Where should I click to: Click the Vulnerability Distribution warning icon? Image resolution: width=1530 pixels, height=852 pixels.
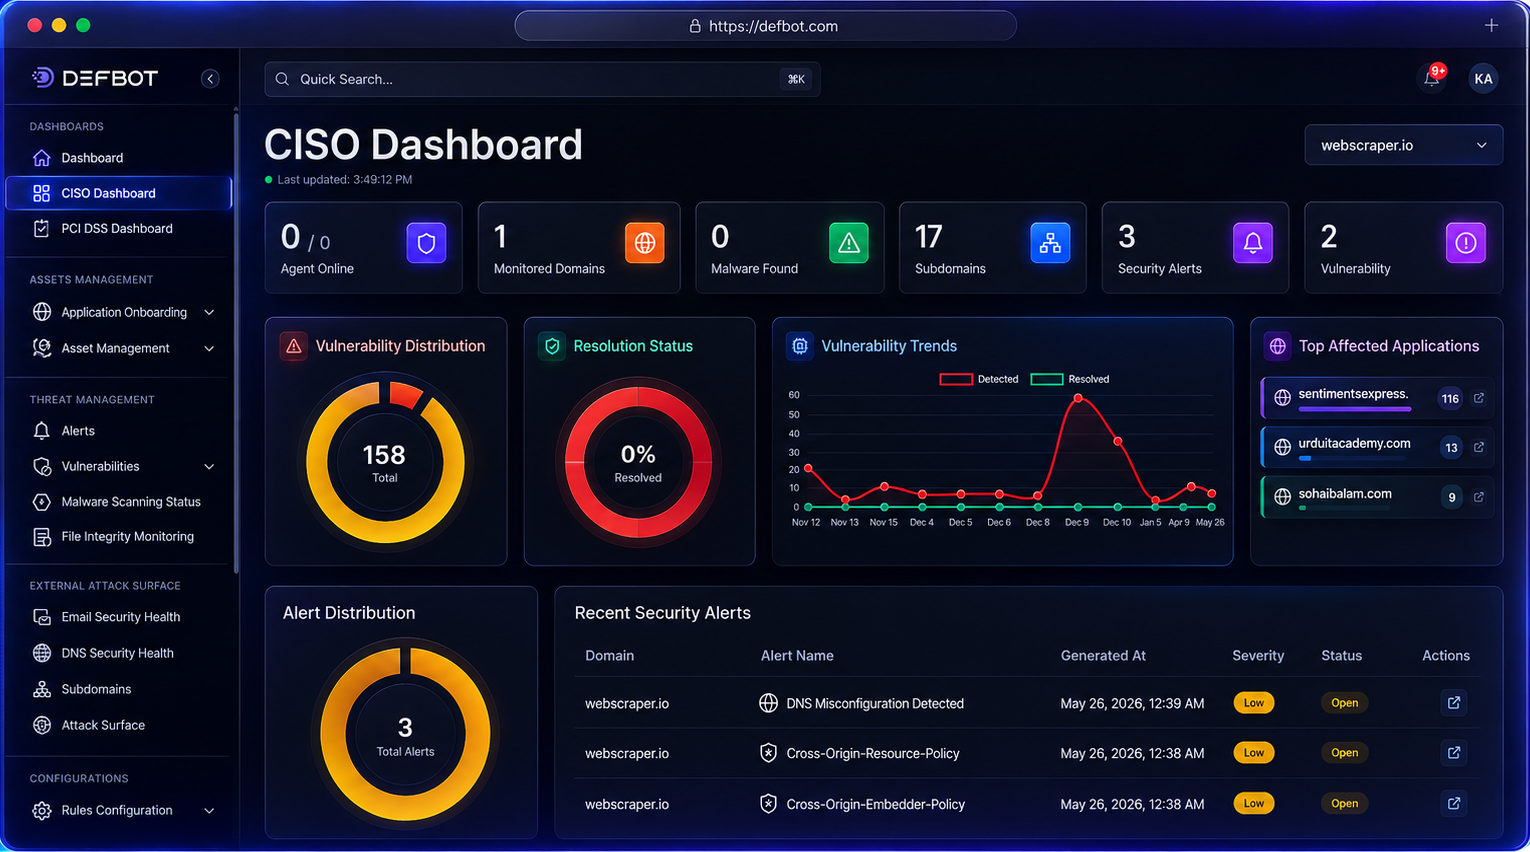pyautogui.click(x=294, y=346)
